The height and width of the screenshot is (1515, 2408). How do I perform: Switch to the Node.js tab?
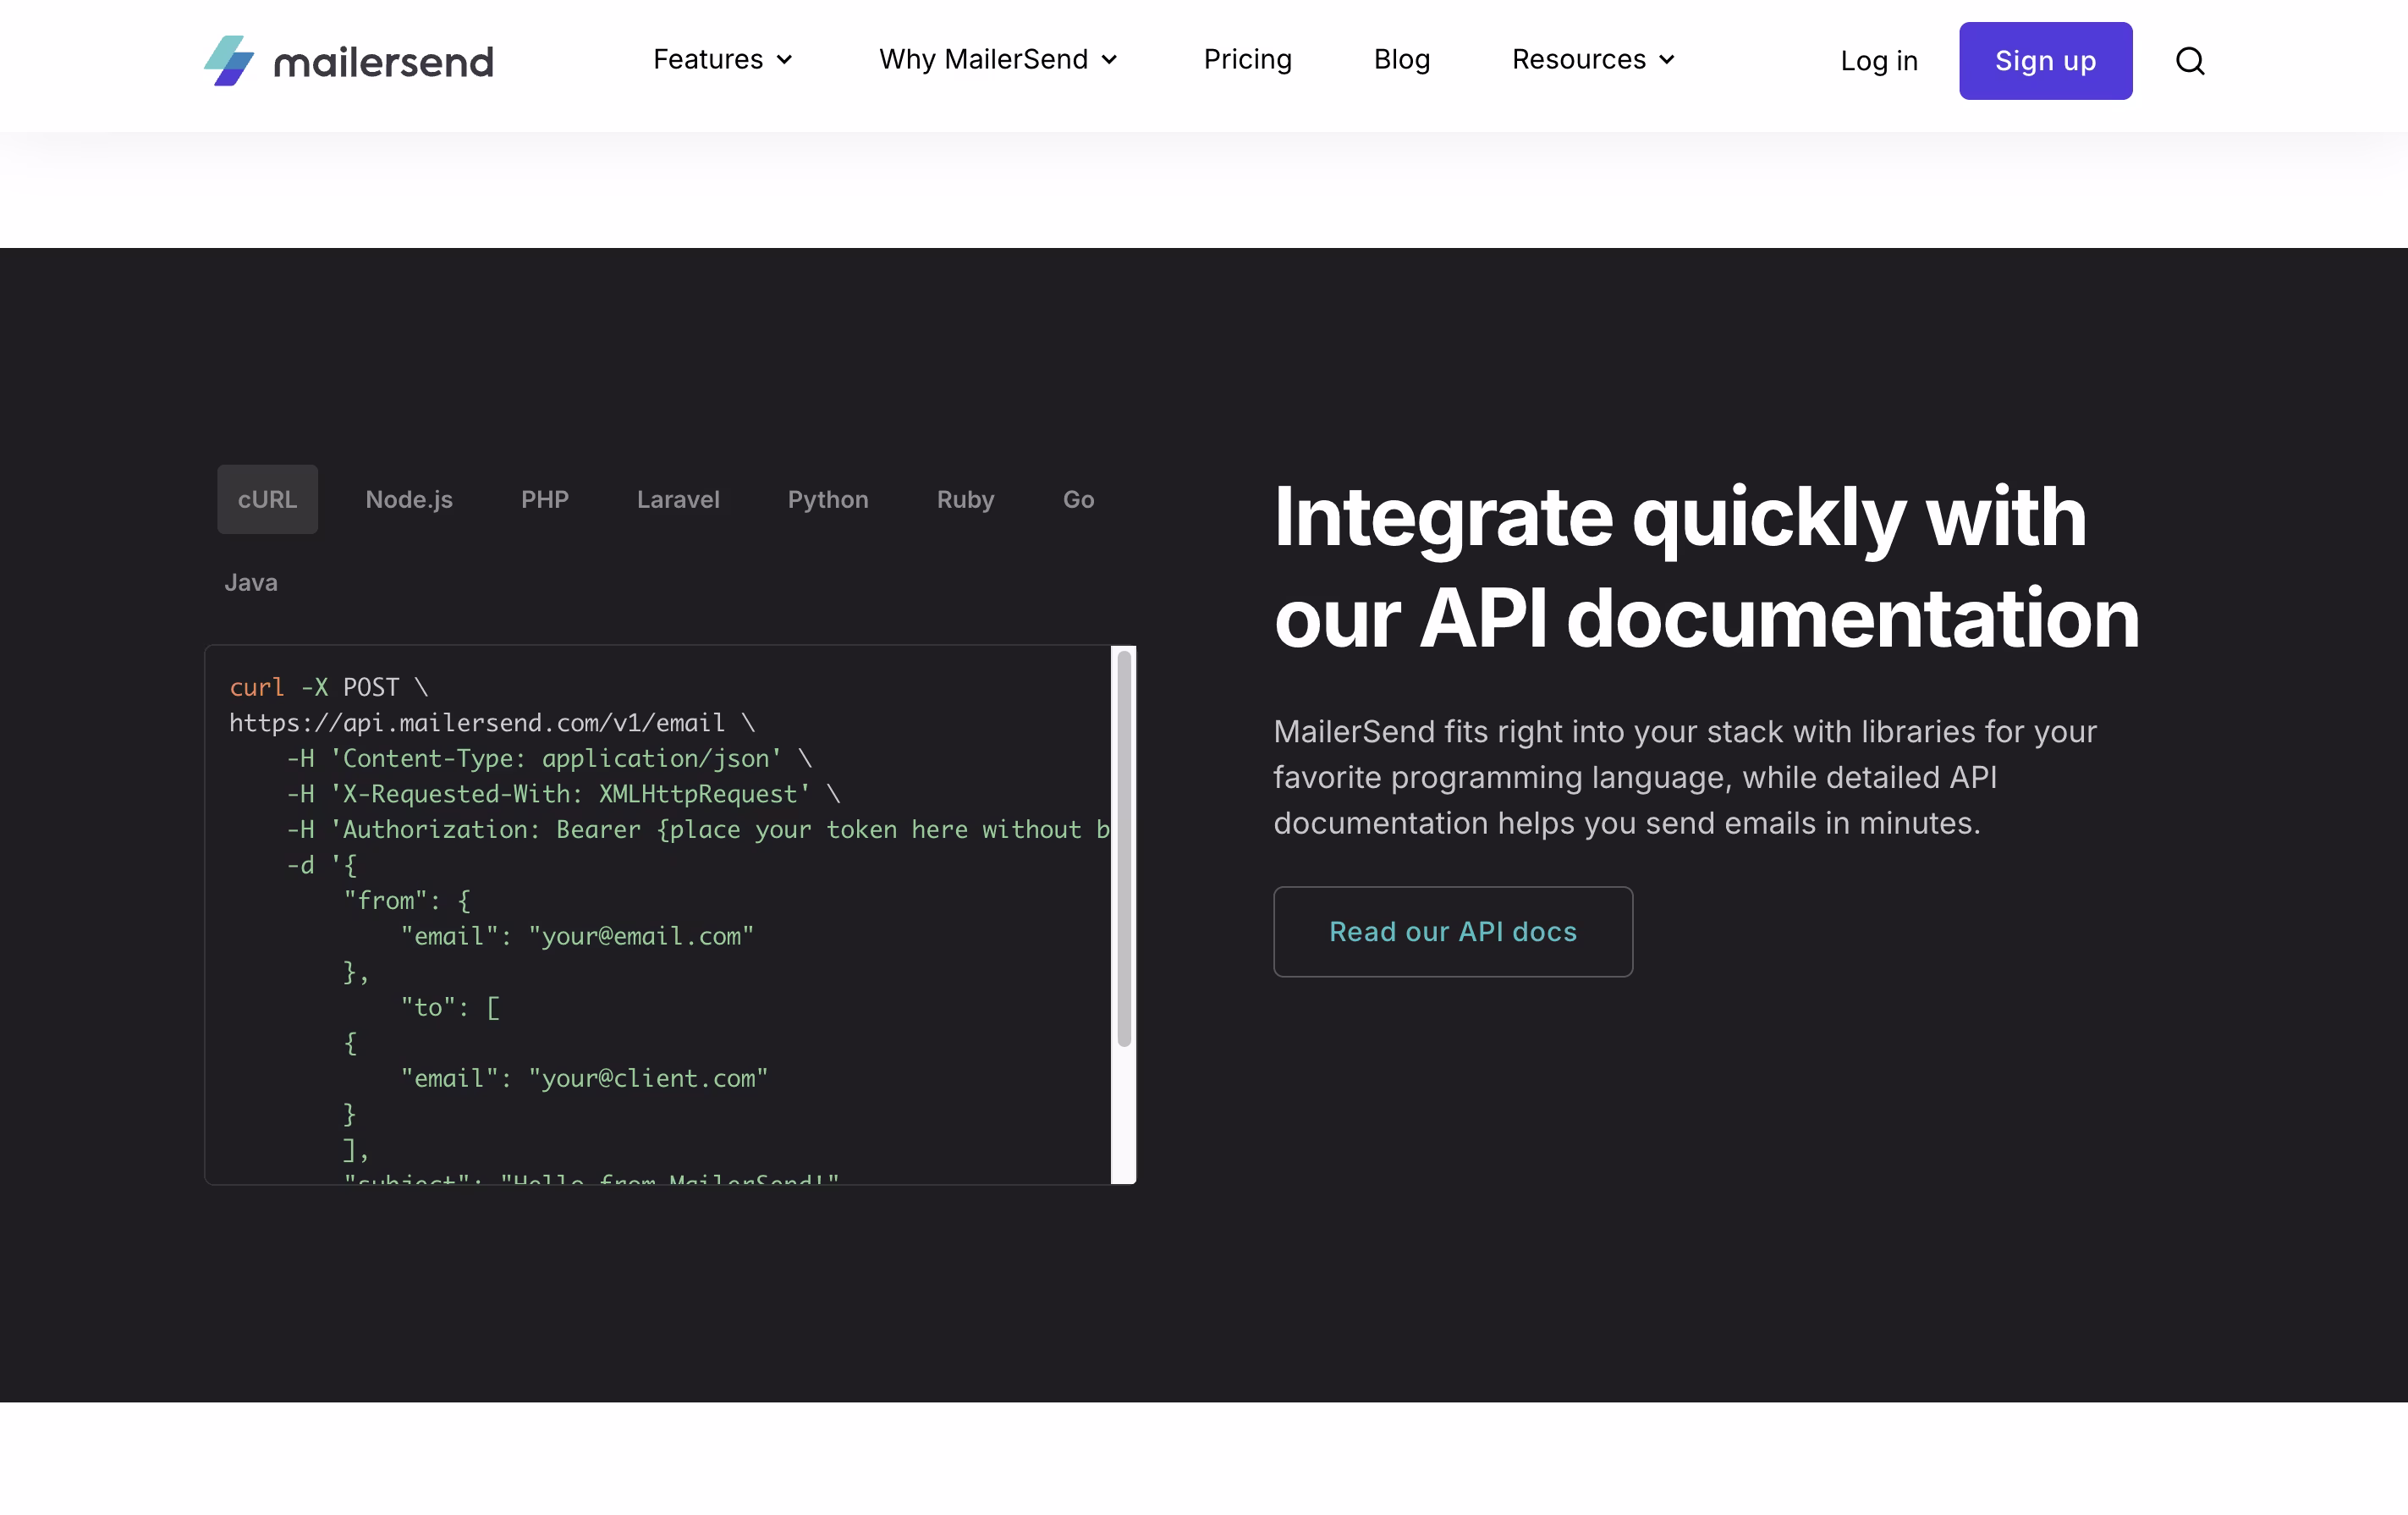coord(409,499)
